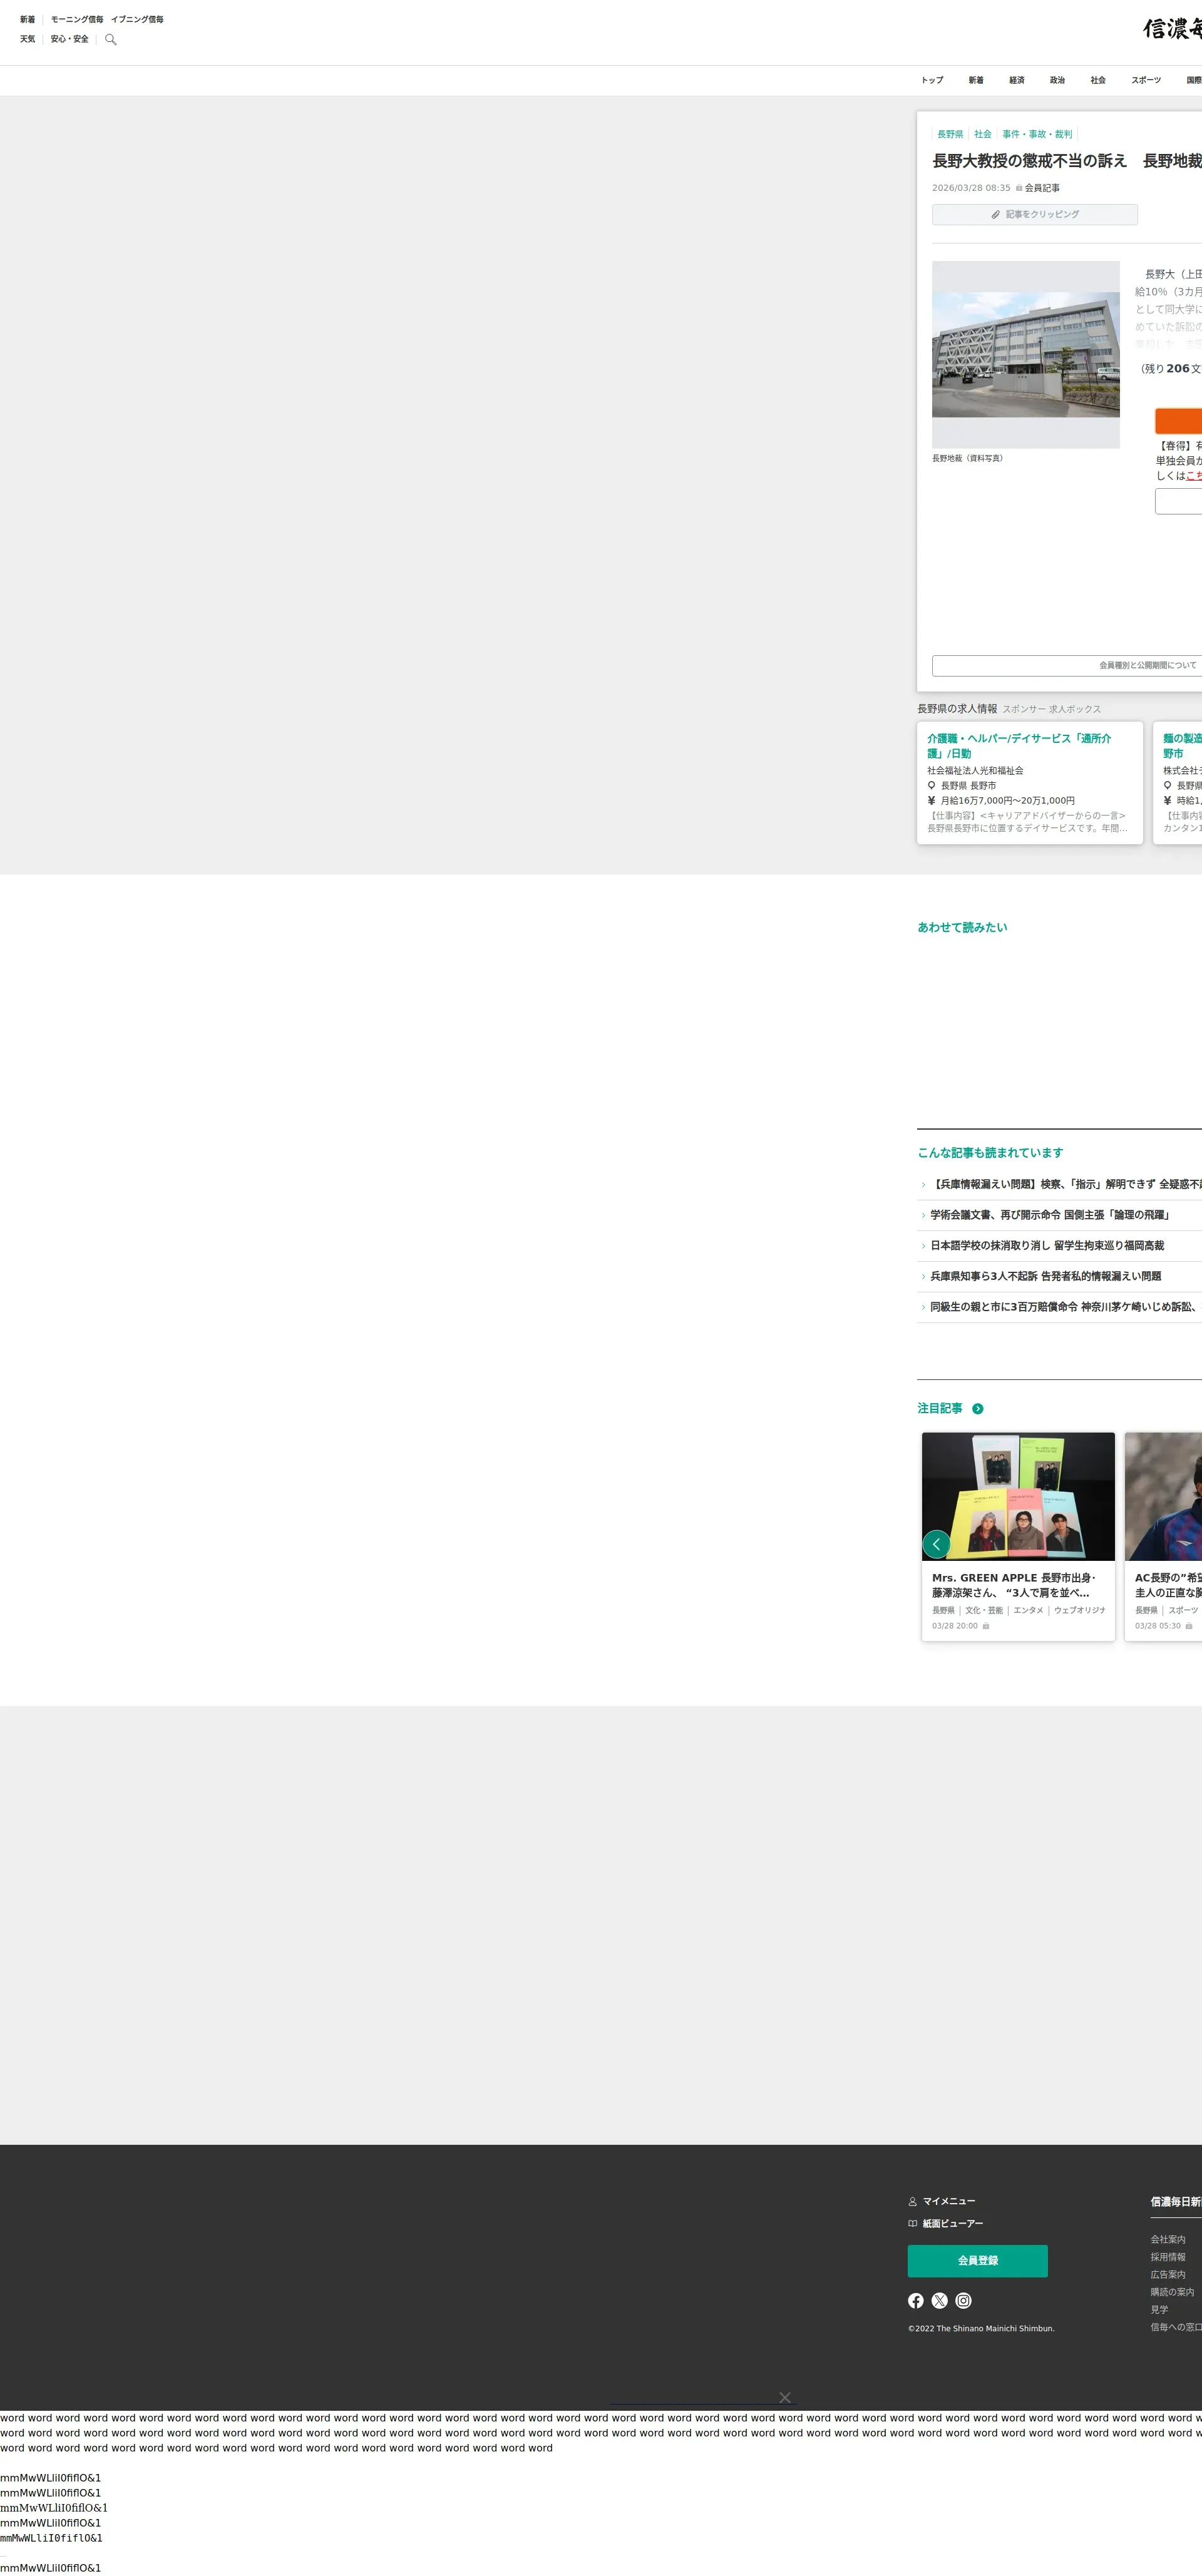1202x2576 pixels.
Task: Open search with the magnifying glass icon
Action: [x=111, y=40]
